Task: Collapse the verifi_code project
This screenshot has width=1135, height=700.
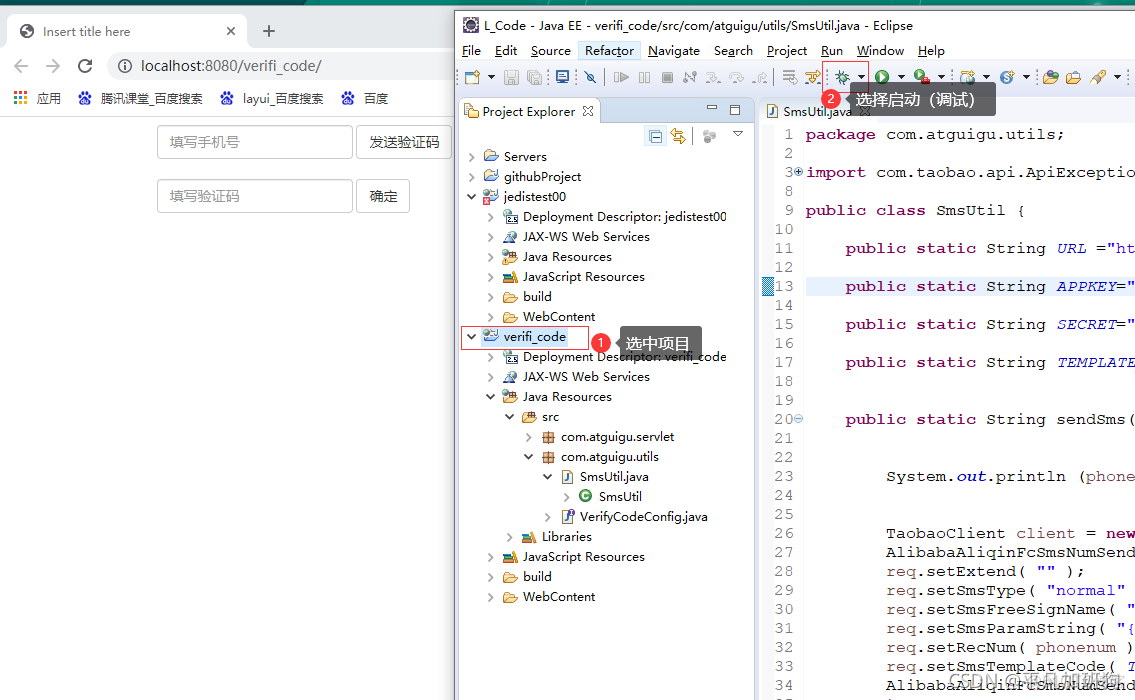Action: point(471,337)
